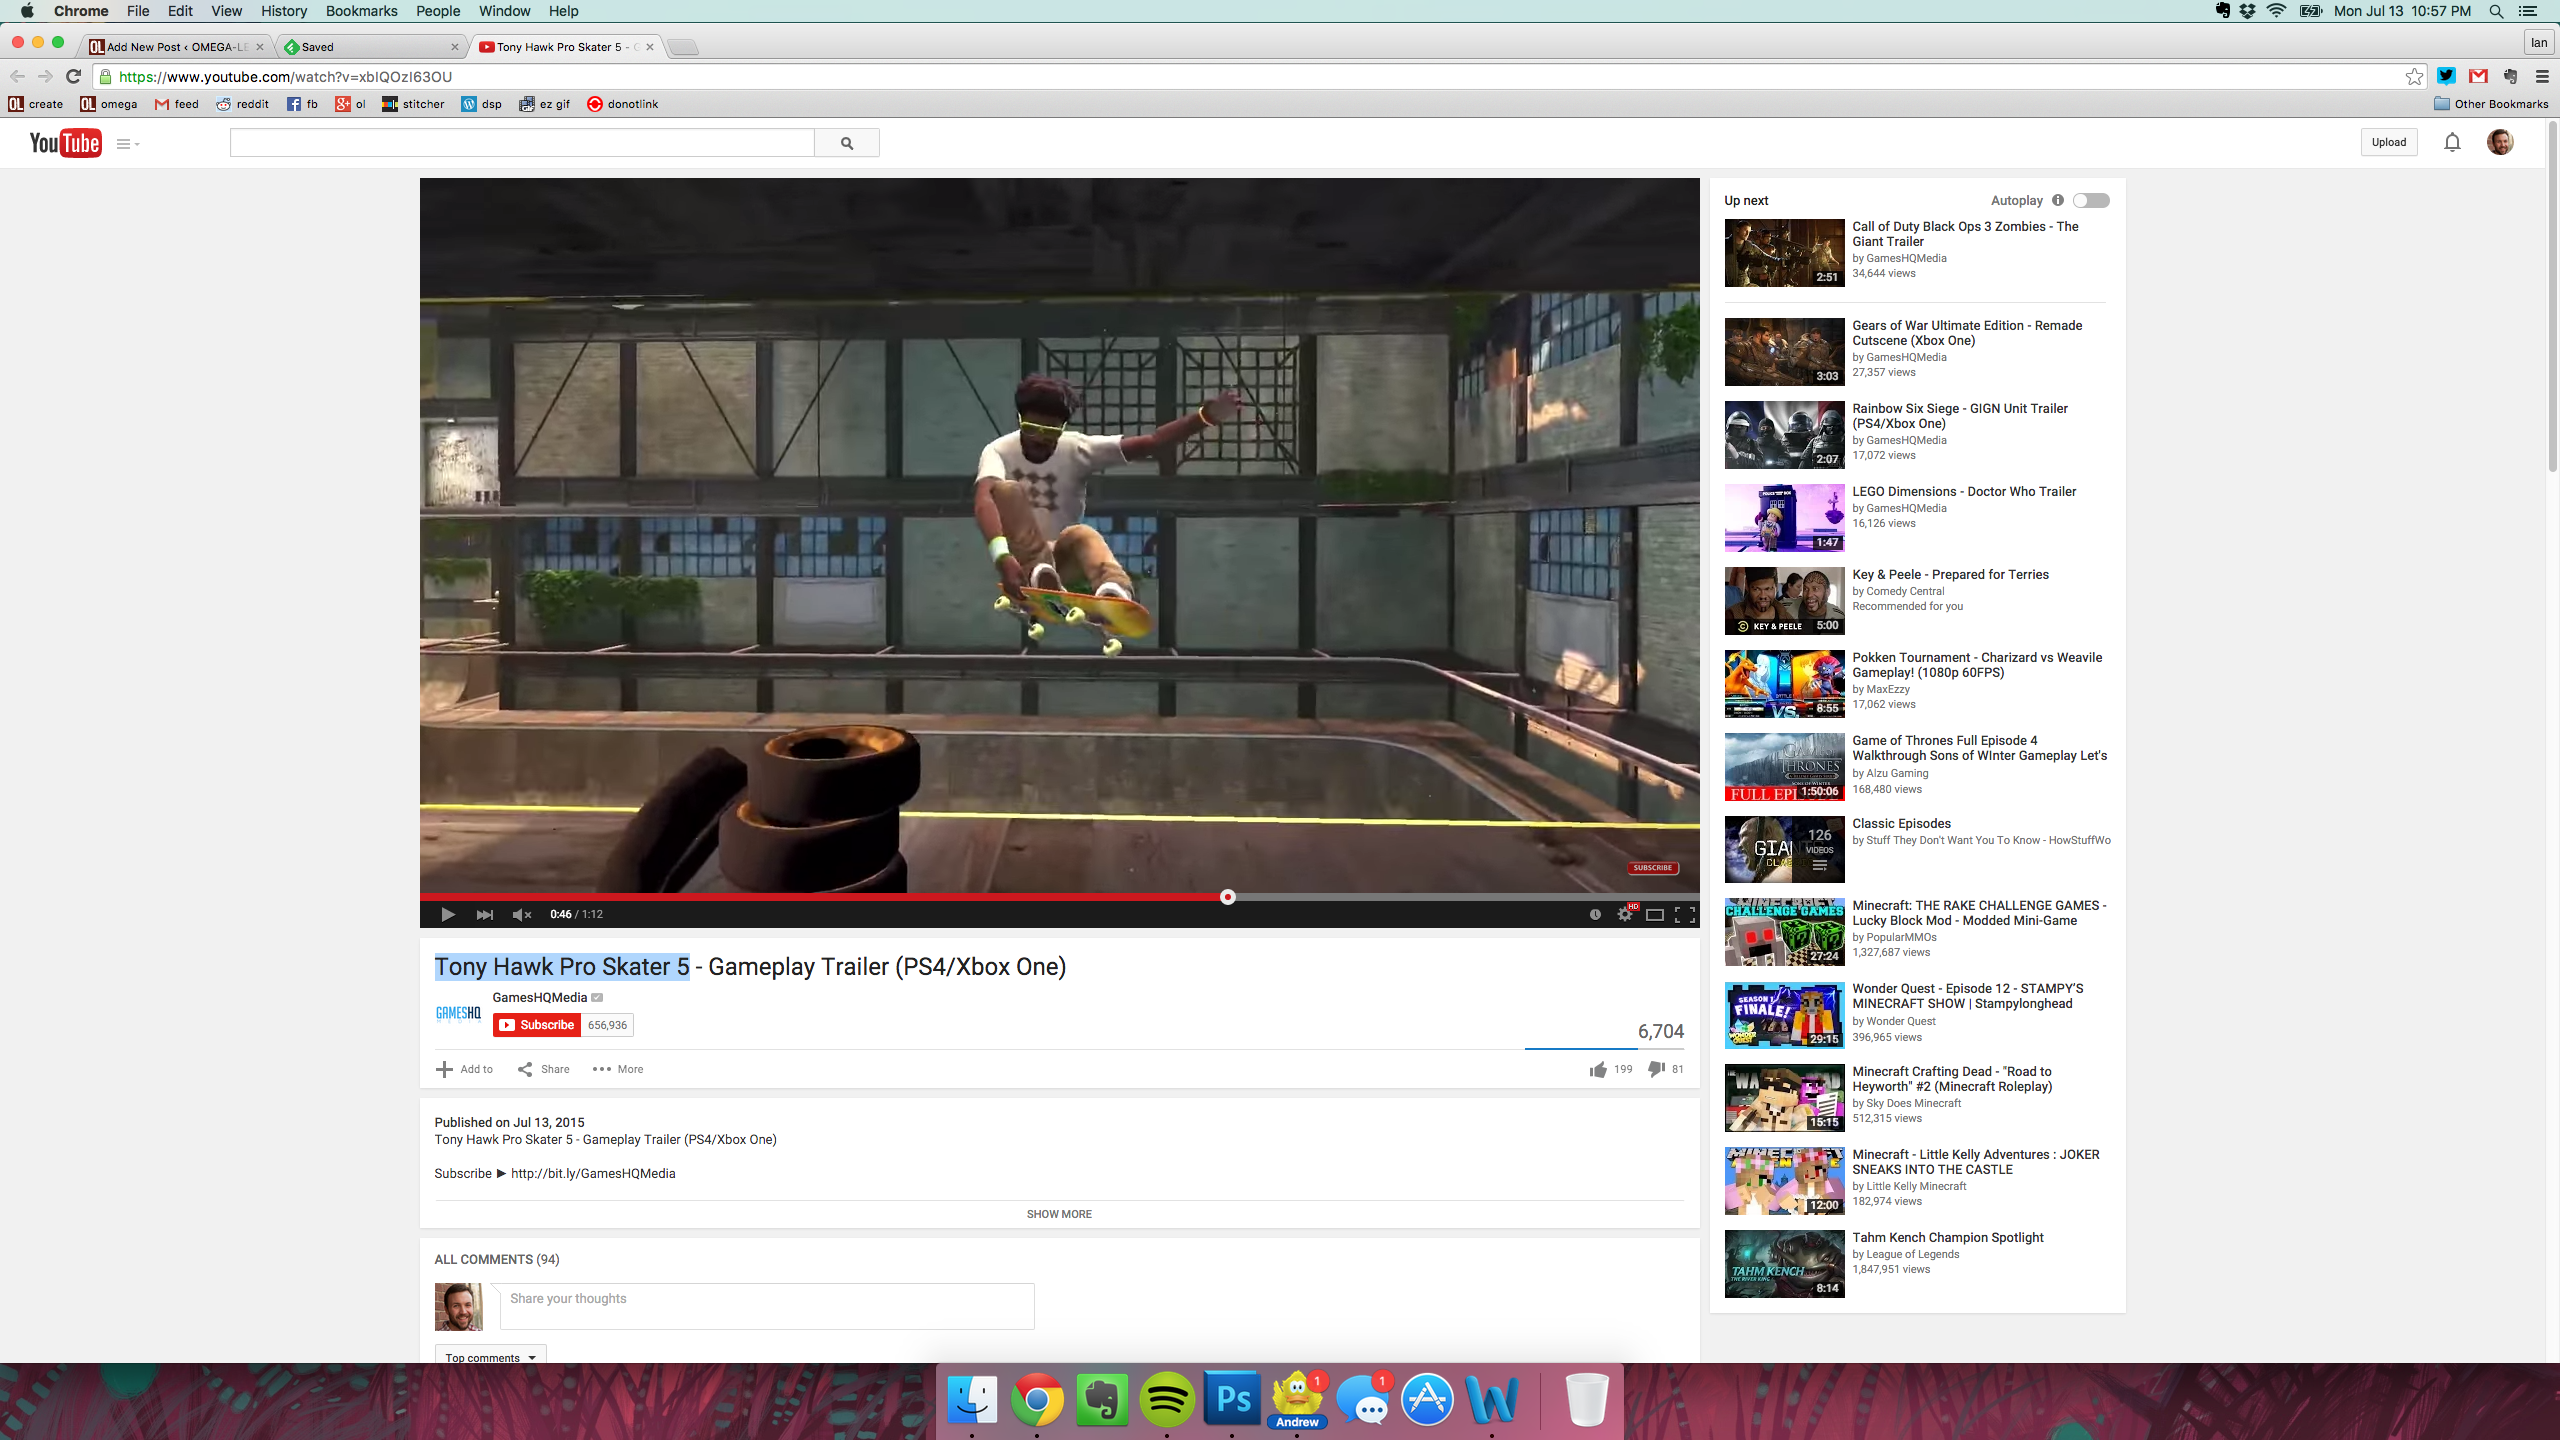Screen dimensions: 2560x1440
Task: Open Evernote from the dock
Action: point(1102,1399)
